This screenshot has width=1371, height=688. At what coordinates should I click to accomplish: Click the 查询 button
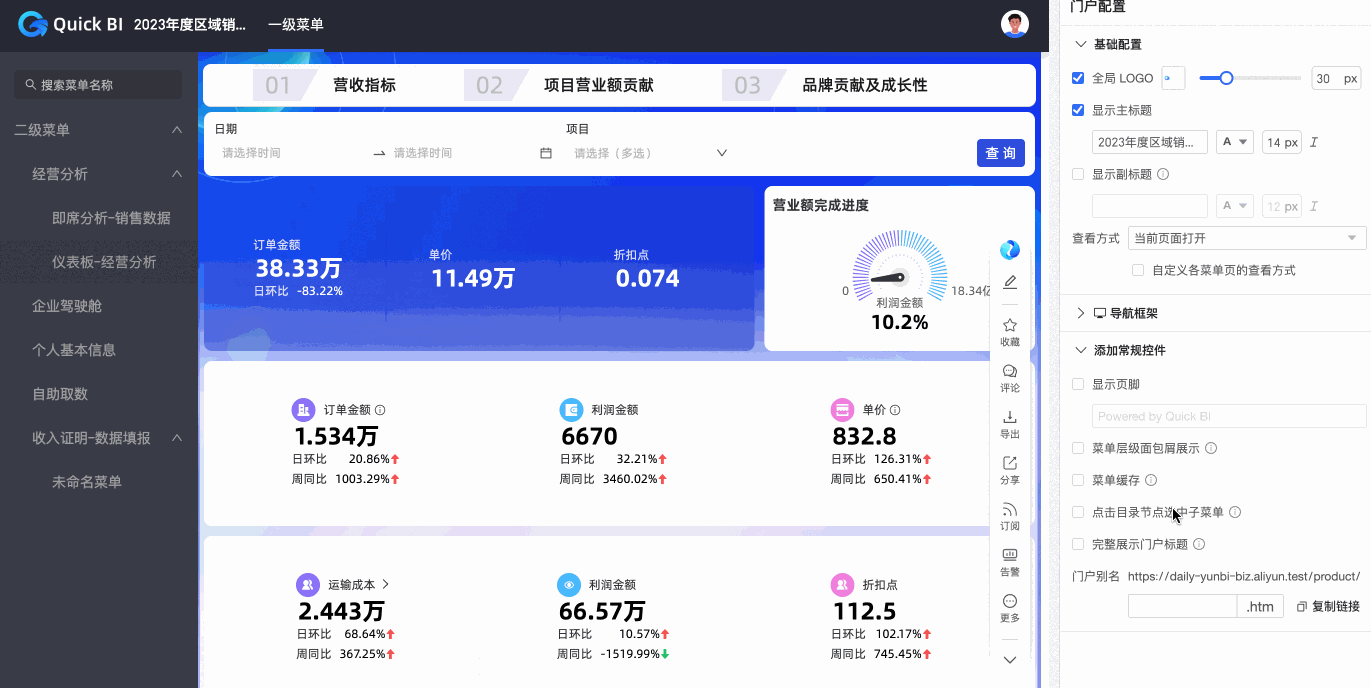point(1001,153)
